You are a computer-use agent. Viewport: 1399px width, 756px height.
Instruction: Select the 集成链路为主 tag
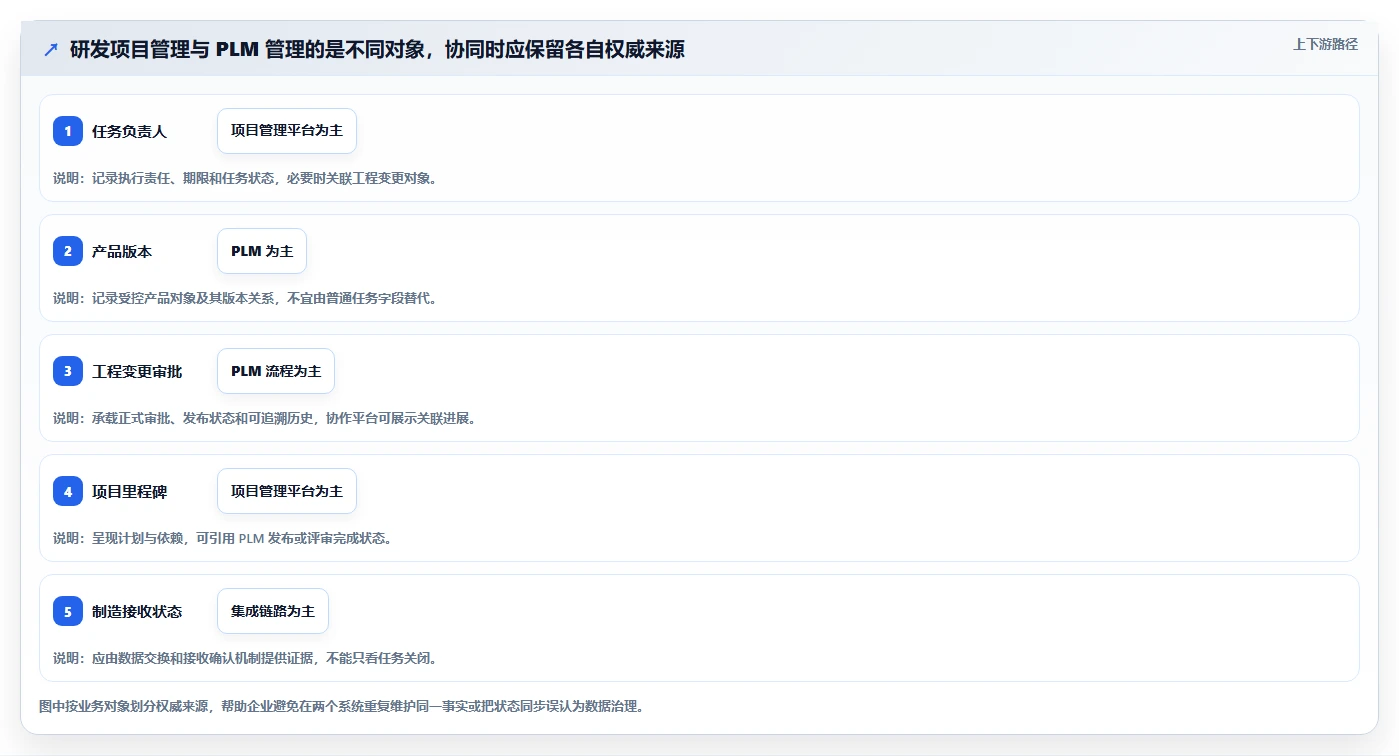(273, 611)
